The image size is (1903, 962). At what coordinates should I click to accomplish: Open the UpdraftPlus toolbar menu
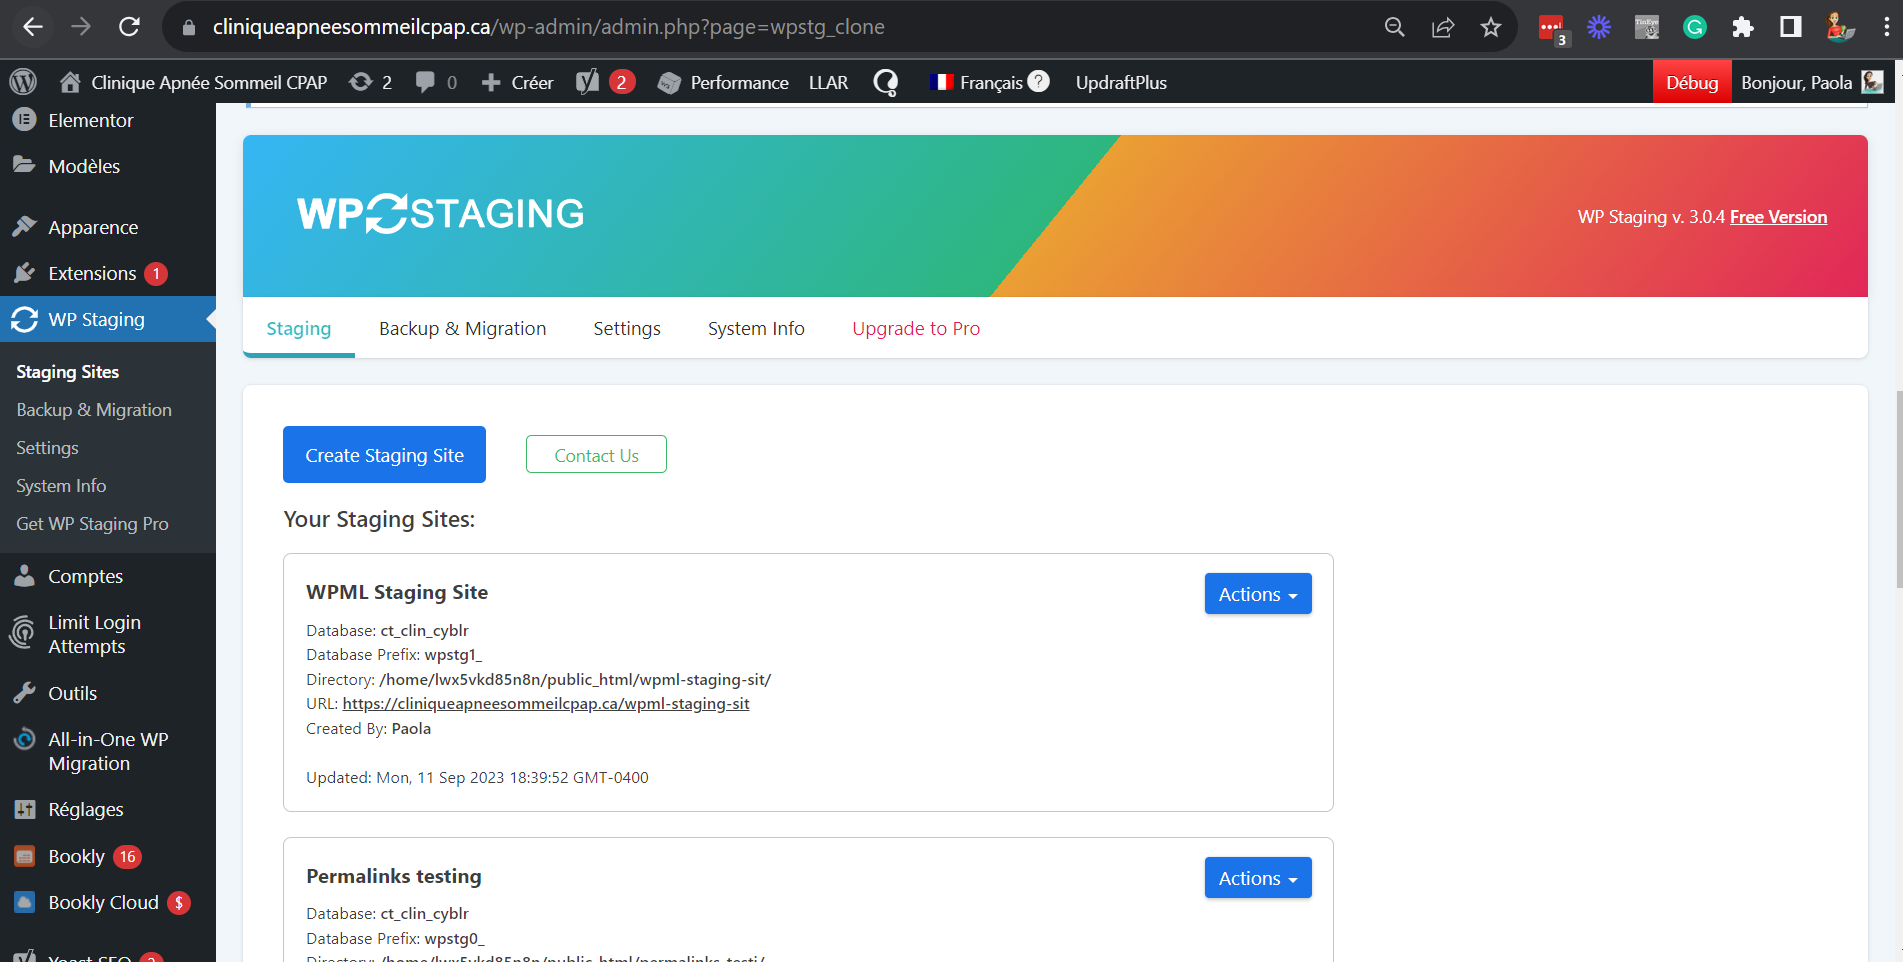coord(1121,82)
